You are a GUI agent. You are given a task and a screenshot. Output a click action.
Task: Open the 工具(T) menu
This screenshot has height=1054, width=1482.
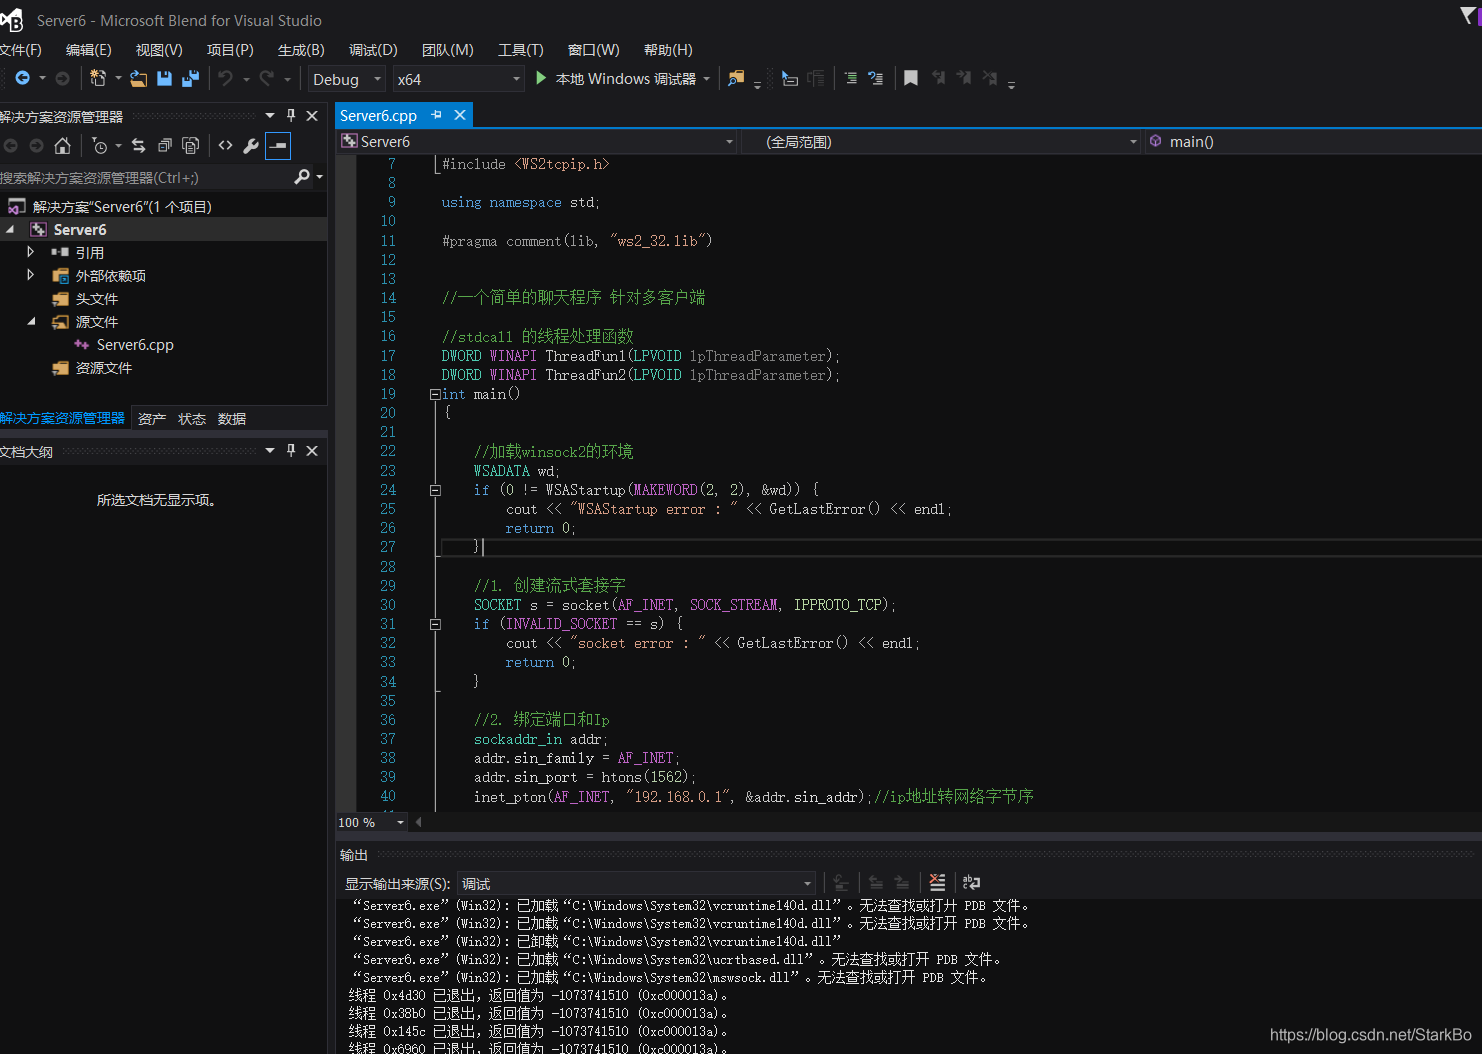pos(521,50)
